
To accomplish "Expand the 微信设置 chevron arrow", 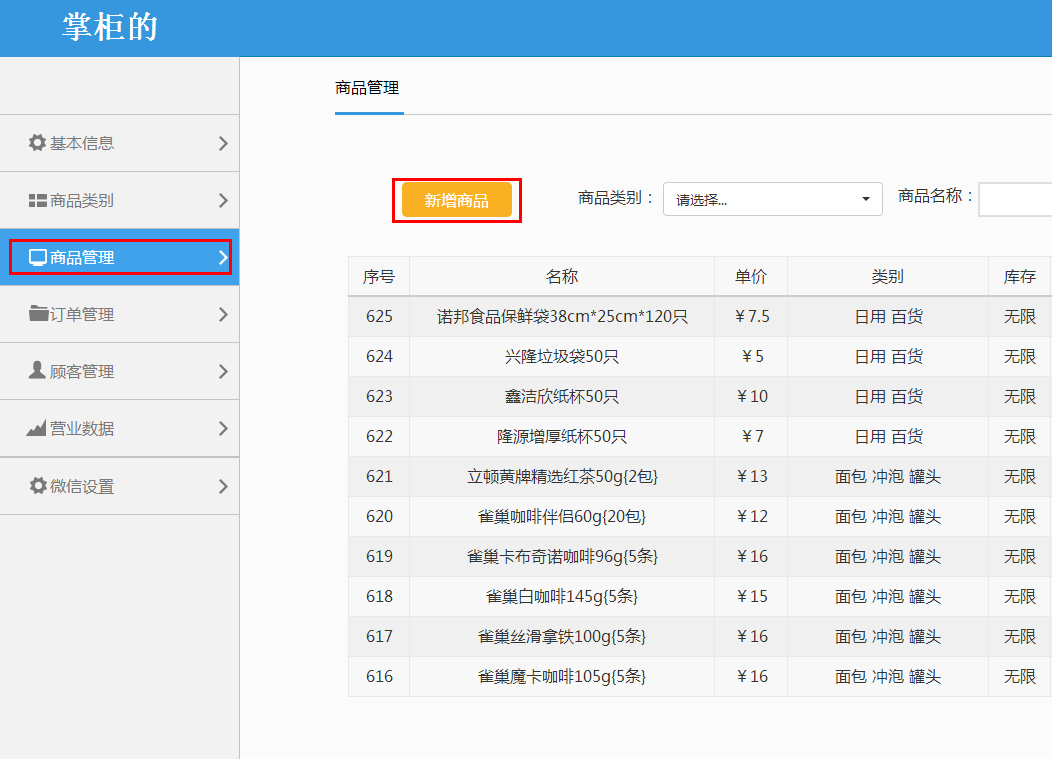I will 223,487.
